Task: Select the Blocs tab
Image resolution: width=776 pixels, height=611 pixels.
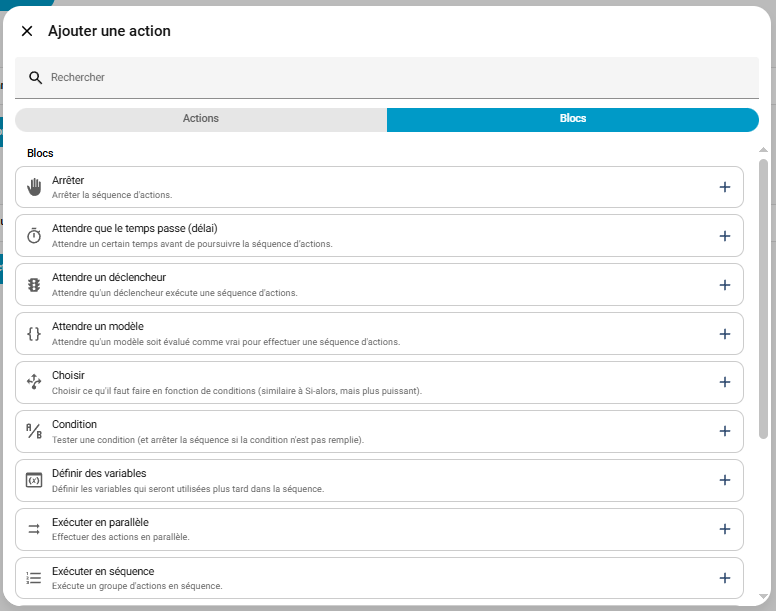Action: (x=573, y=119)
